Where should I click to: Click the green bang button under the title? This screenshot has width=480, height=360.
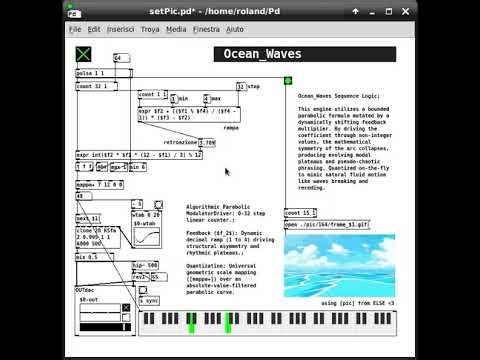click(288, 81)
